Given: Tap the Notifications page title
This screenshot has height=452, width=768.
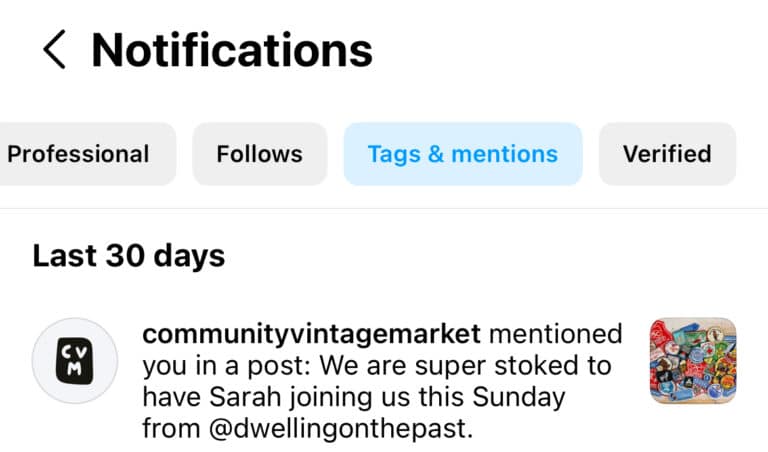Looking at the screenshot, I should [232, 49].
